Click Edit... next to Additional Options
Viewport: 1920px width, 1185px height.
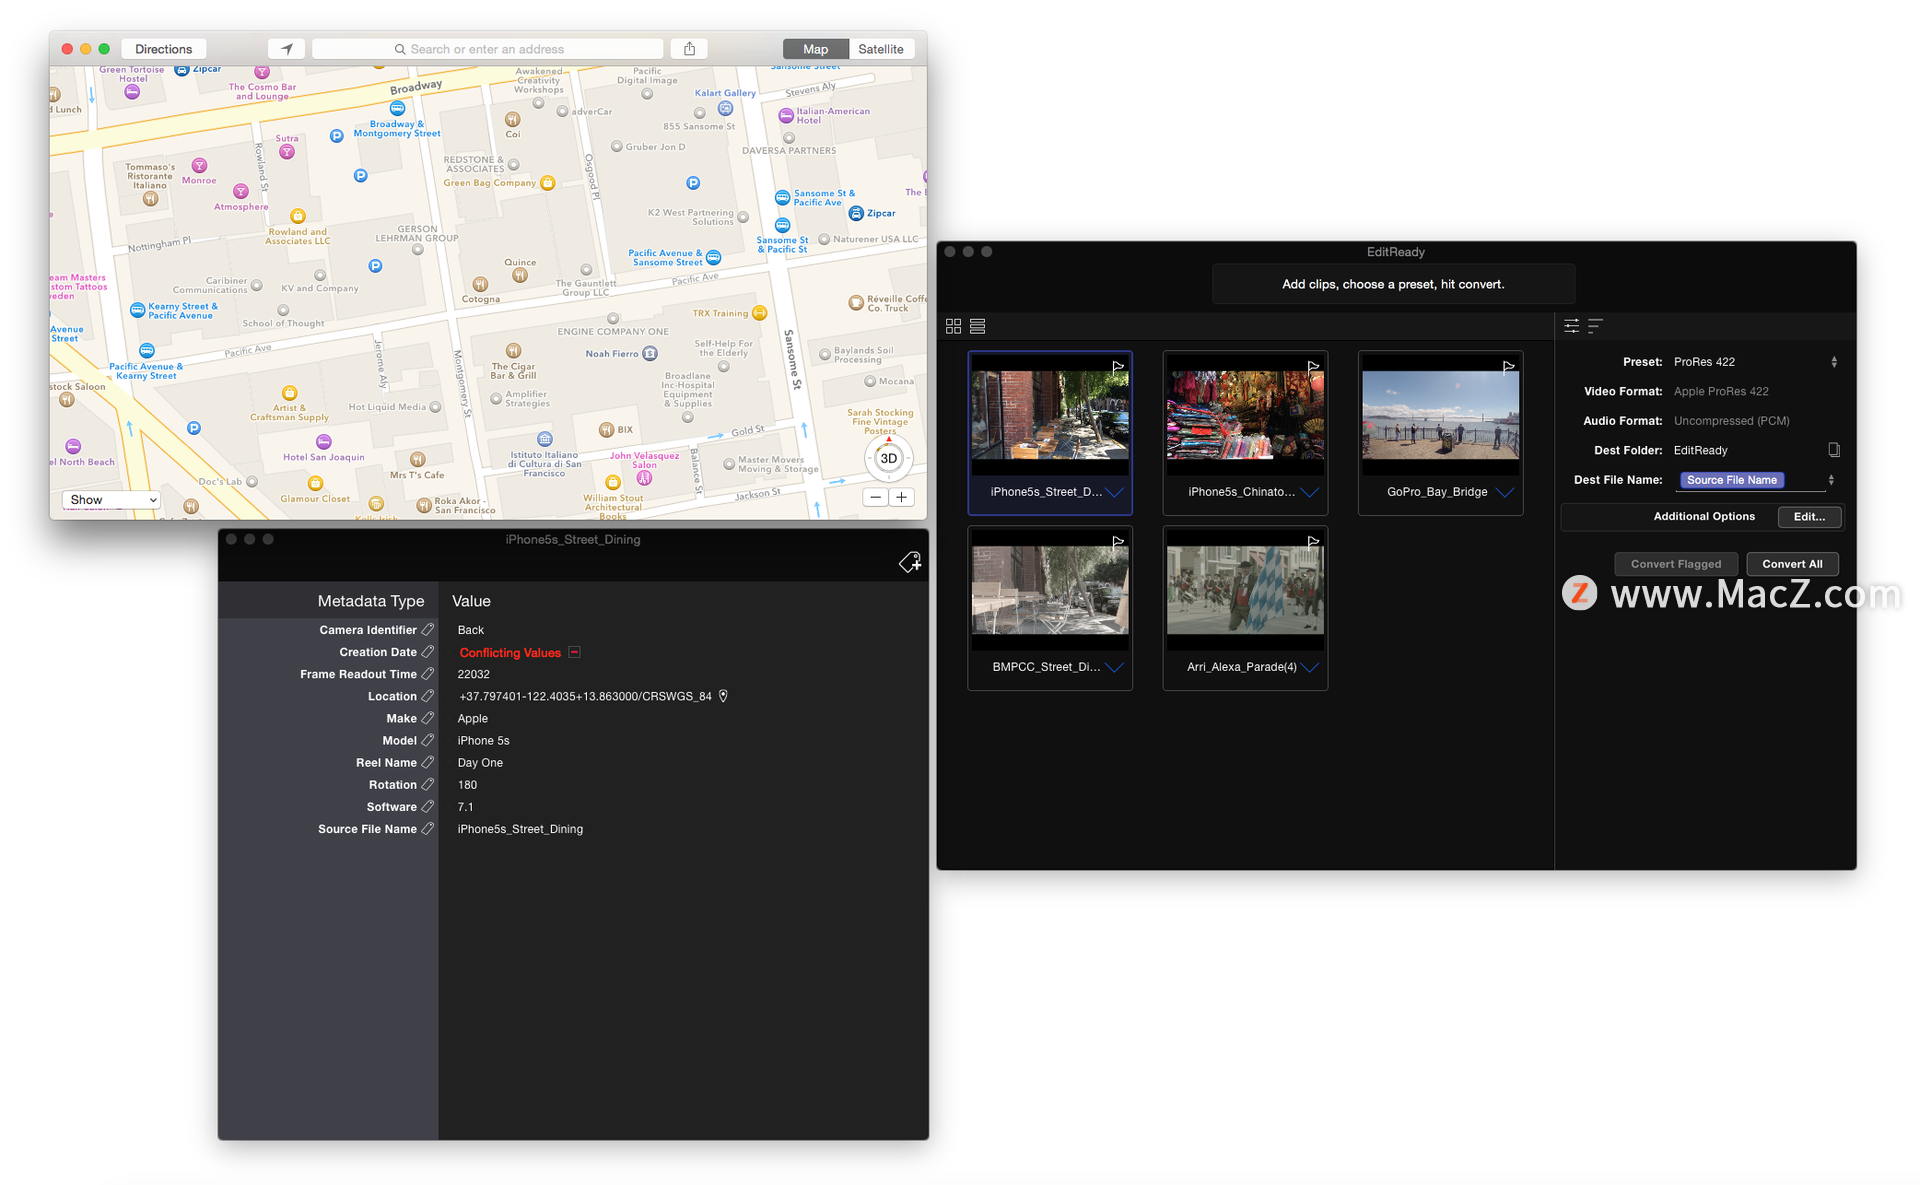tap(1809, 517)
